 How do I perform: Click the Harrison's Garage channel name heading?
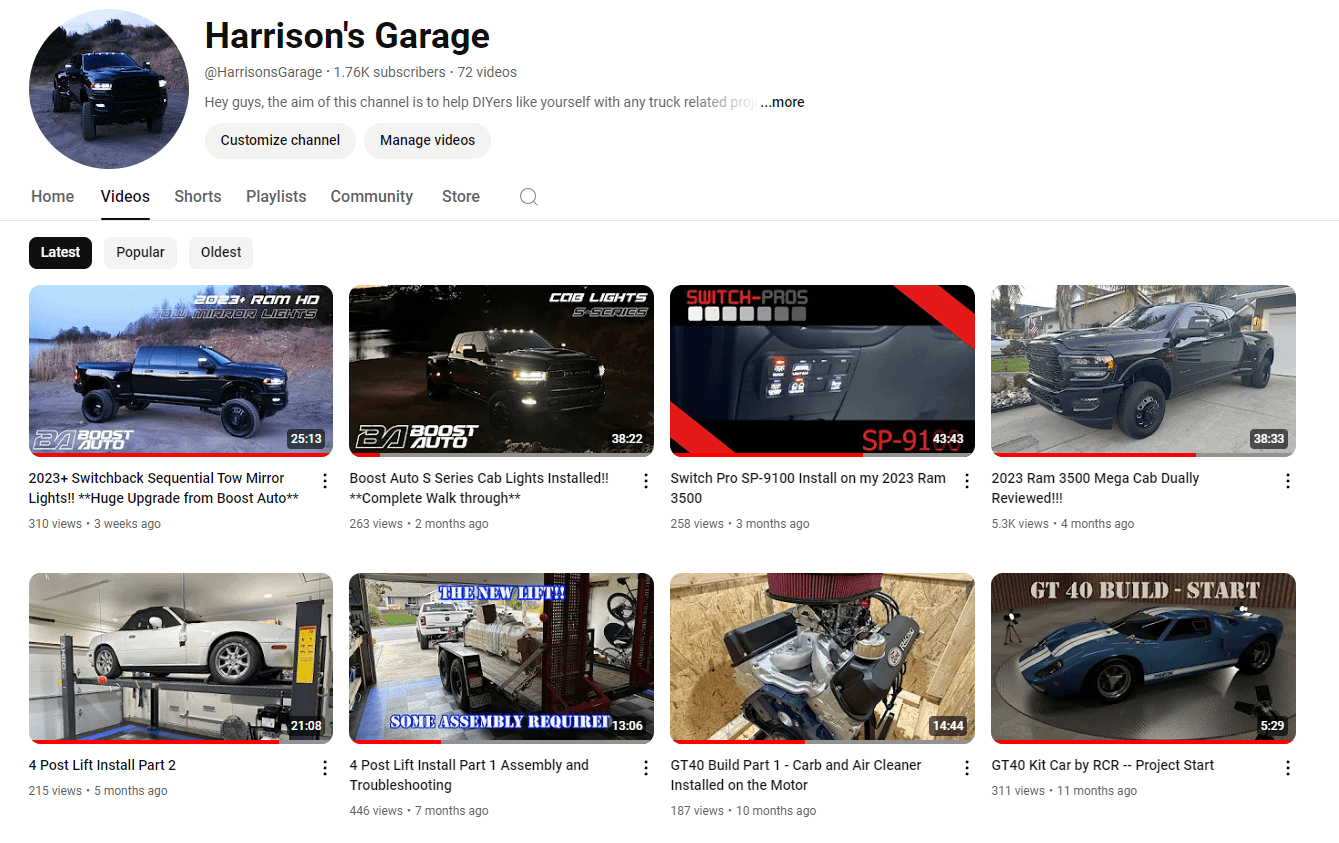coord(347,36)
